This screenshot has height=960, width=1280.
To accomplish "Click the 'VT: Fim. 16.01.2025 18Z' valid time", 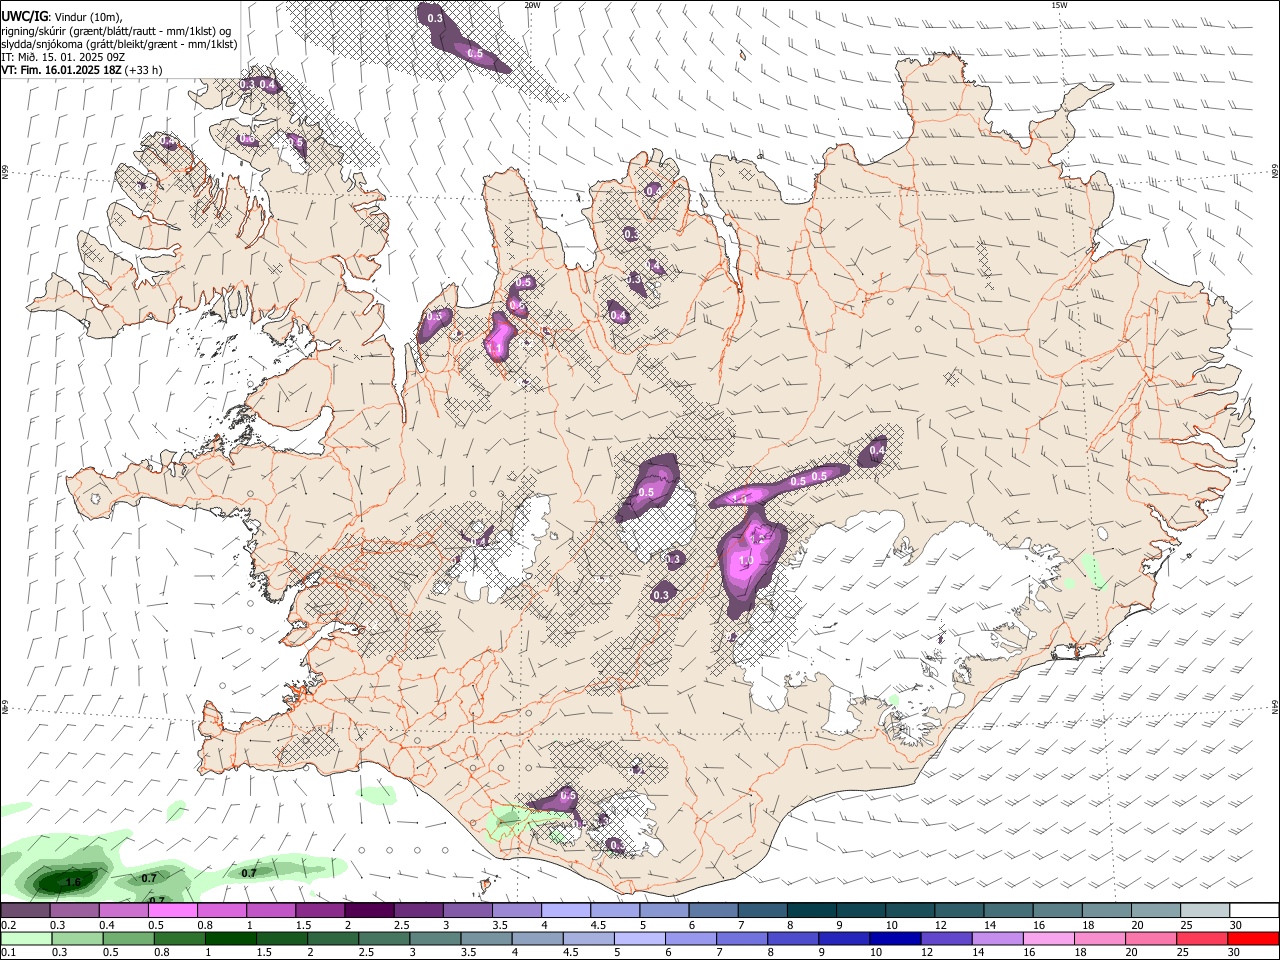I will click(61, 70).
